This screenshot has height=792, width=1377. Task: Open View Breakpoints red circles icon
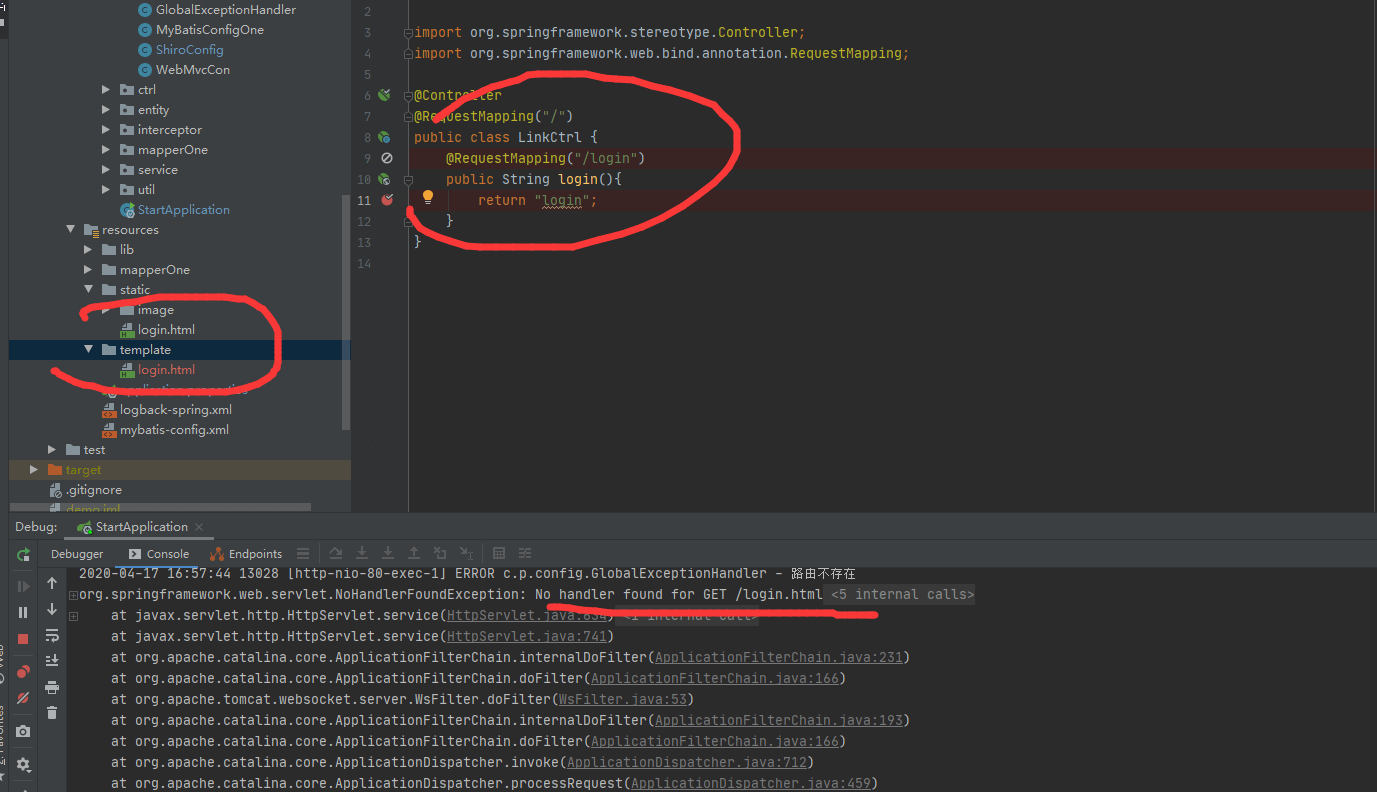pyautogui.click(x=23, y=672)
